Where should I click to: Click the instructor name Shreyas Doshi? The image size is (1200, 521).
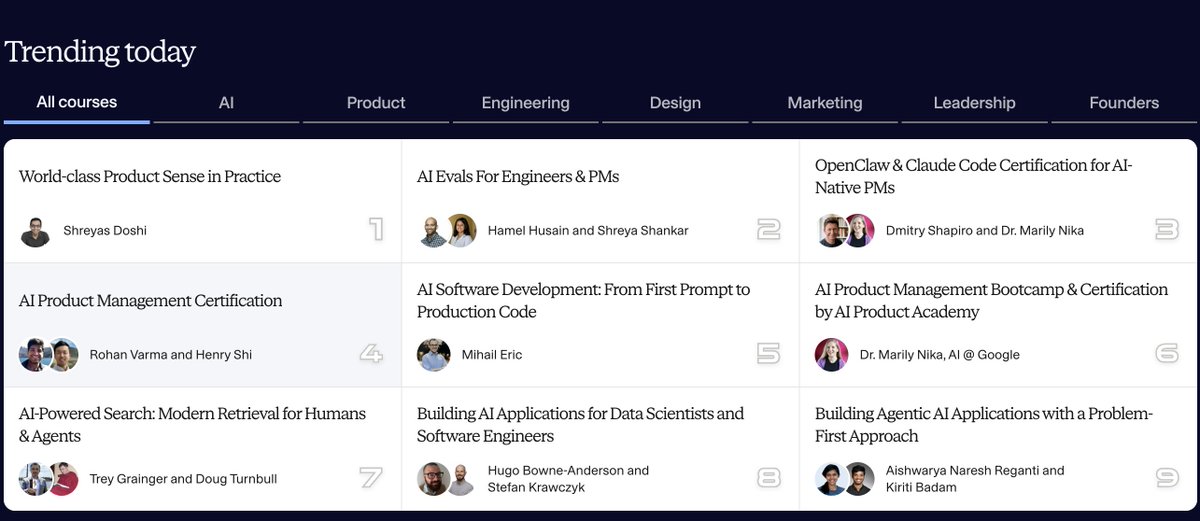[x=105, y=231]
